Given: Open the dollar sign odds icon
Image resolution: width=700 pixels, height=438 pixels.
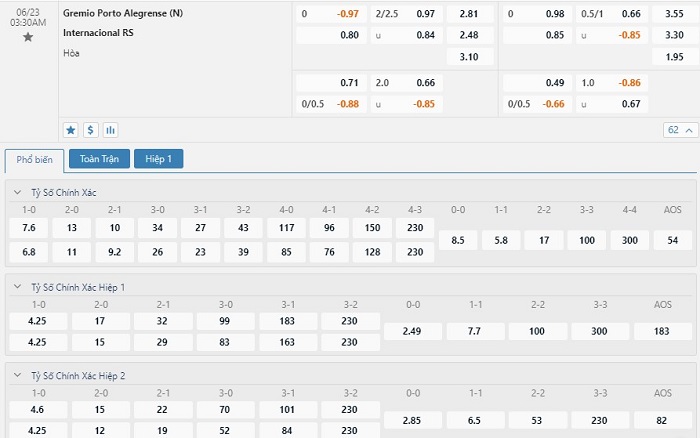Looking at the screenshot, I should pos(91,130).
